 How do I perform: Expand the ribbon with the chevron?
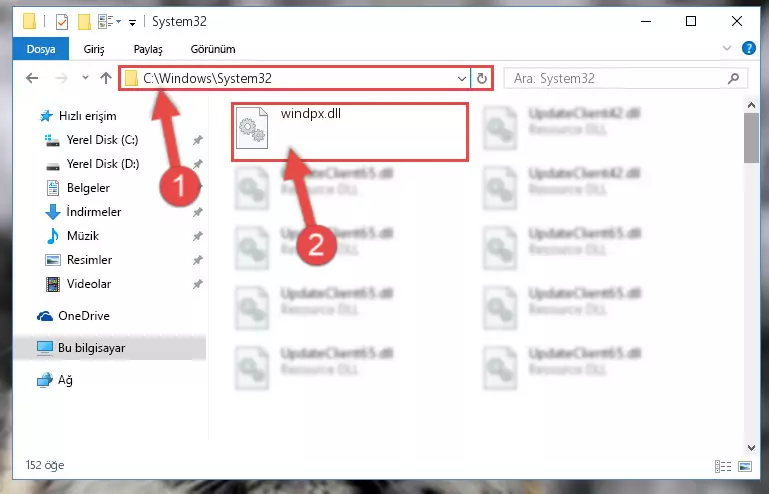[x=727, y=48]
